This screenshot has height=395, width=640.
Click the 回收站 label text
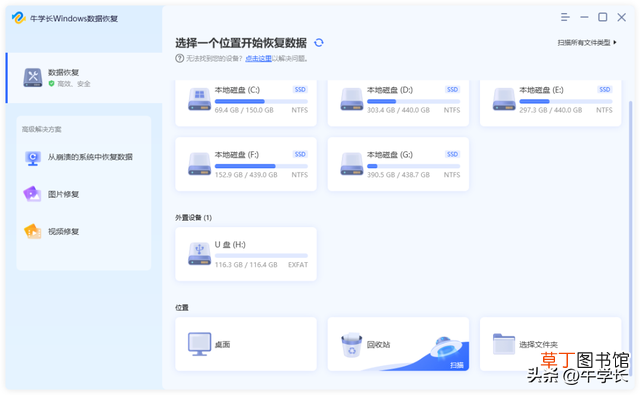[x=378, y=345]
